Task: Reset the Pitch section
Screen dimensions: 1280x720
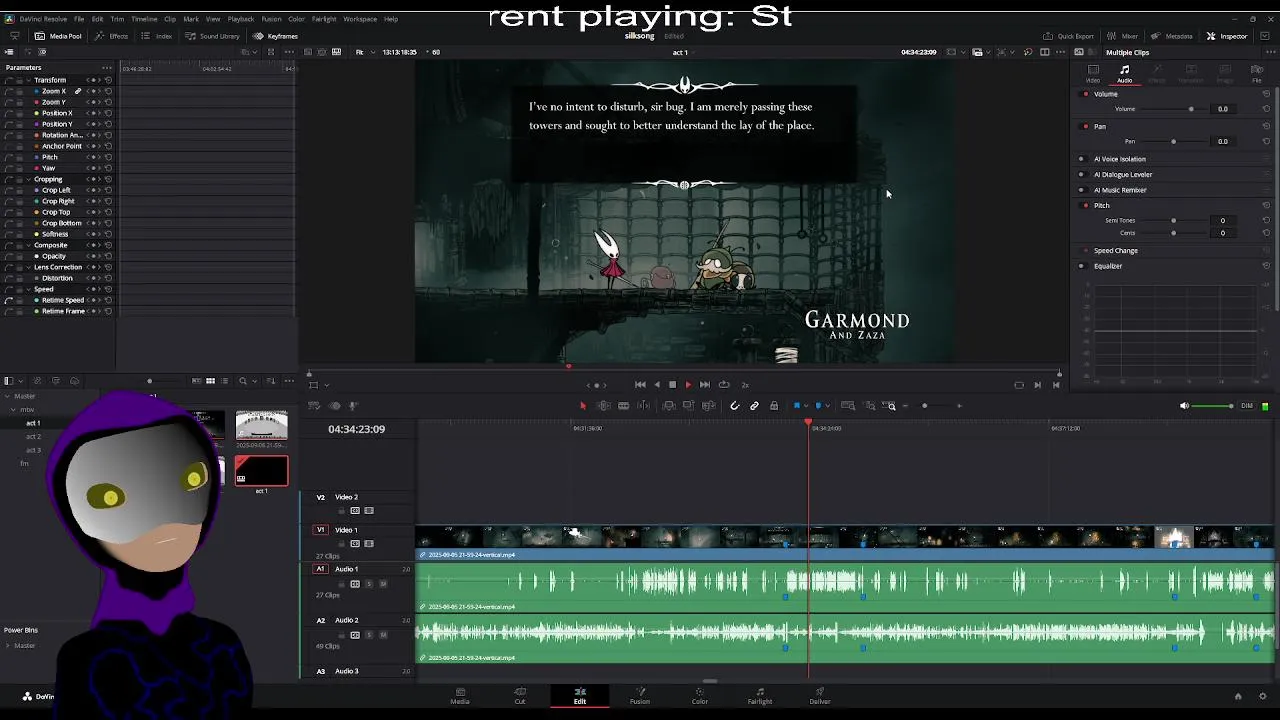Action: [1266, 205]
